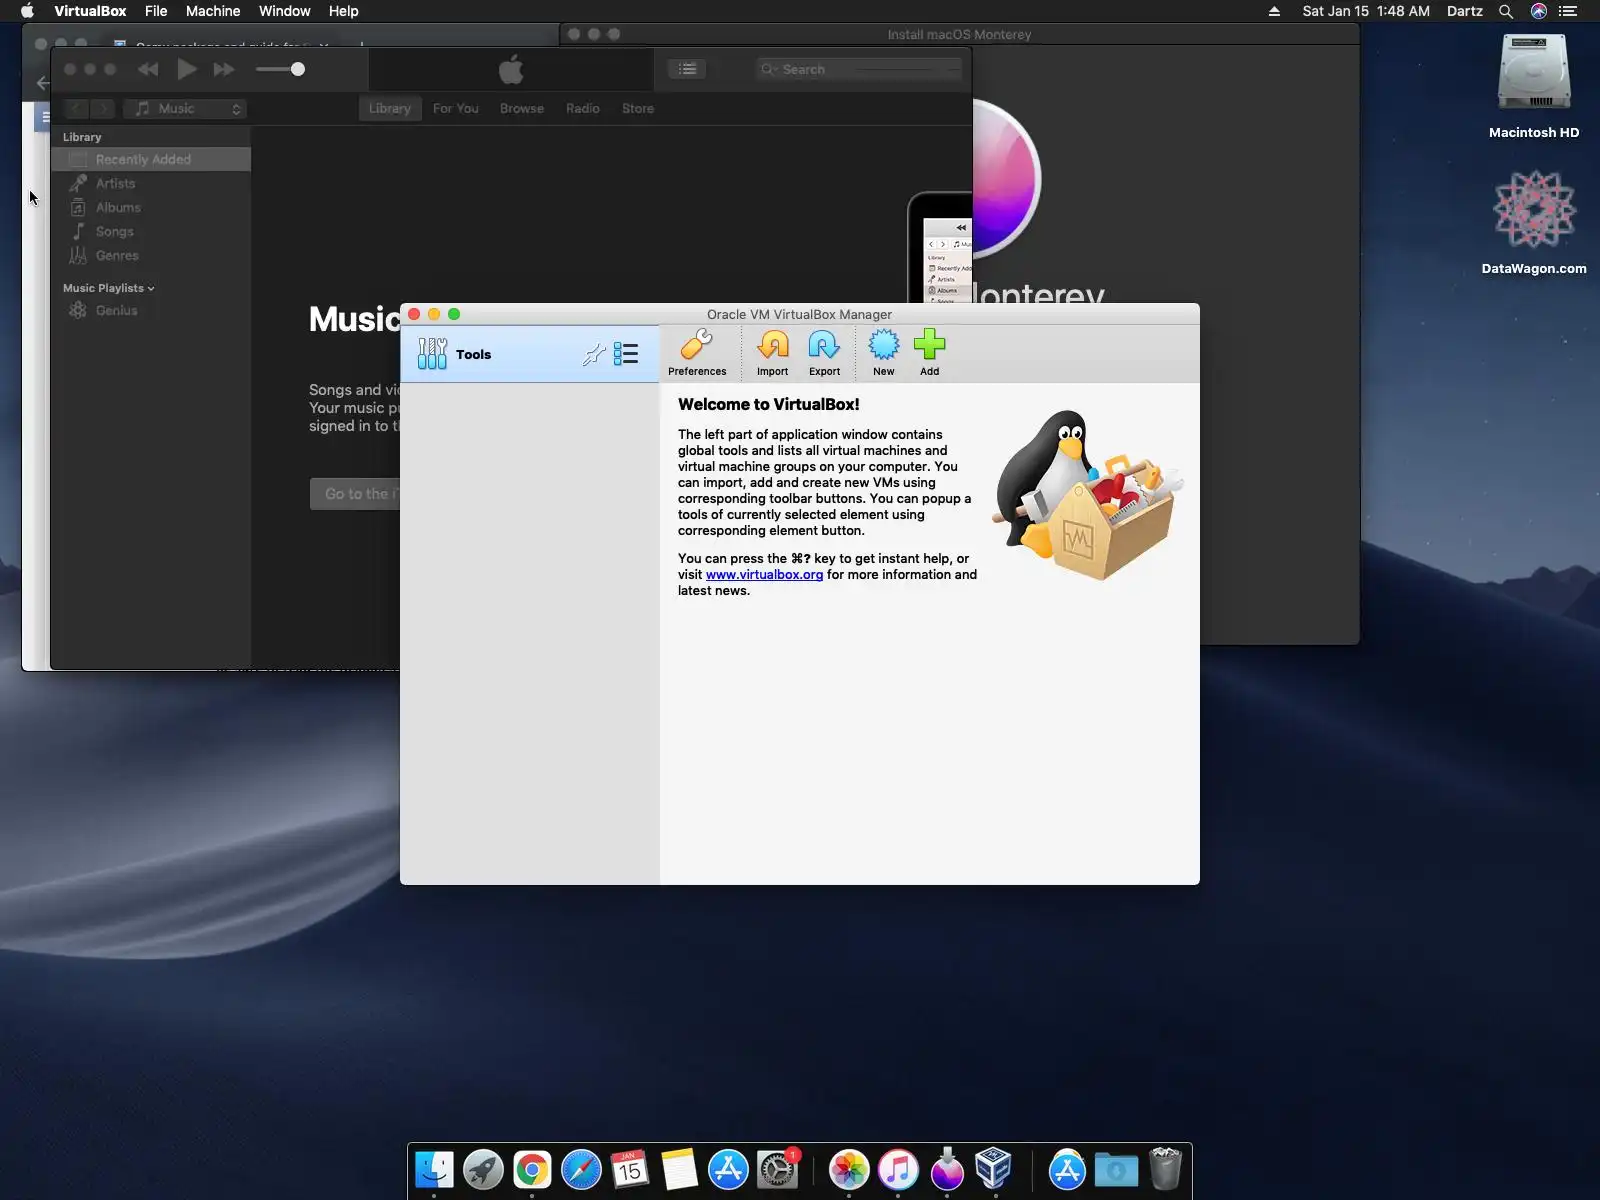This screenshot has height=1200, width=1600.
Task: Open Finder from the Dock
Action: tap(434, 1169)
